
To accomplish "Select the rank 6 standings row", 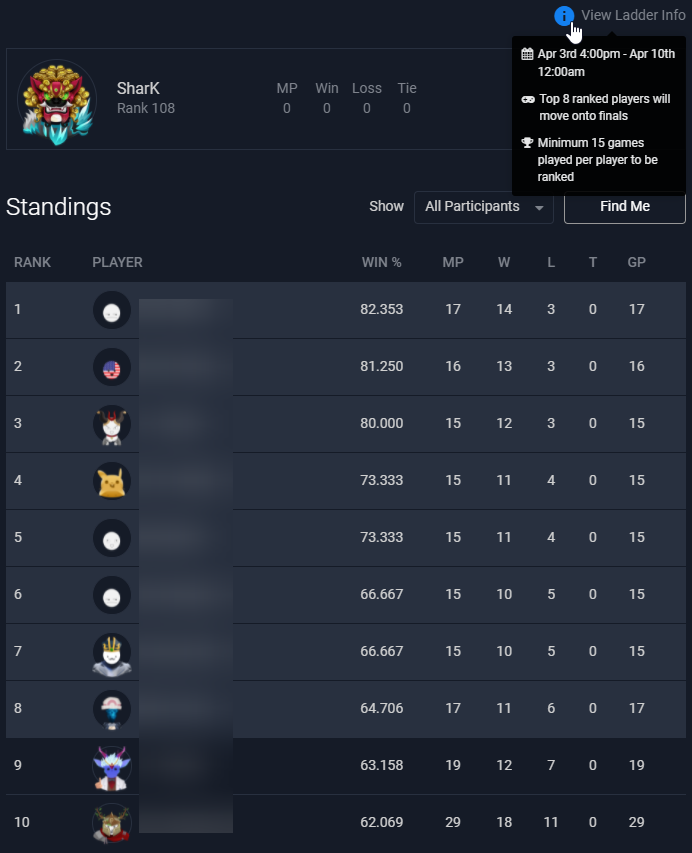I will (x=345, y=595).
